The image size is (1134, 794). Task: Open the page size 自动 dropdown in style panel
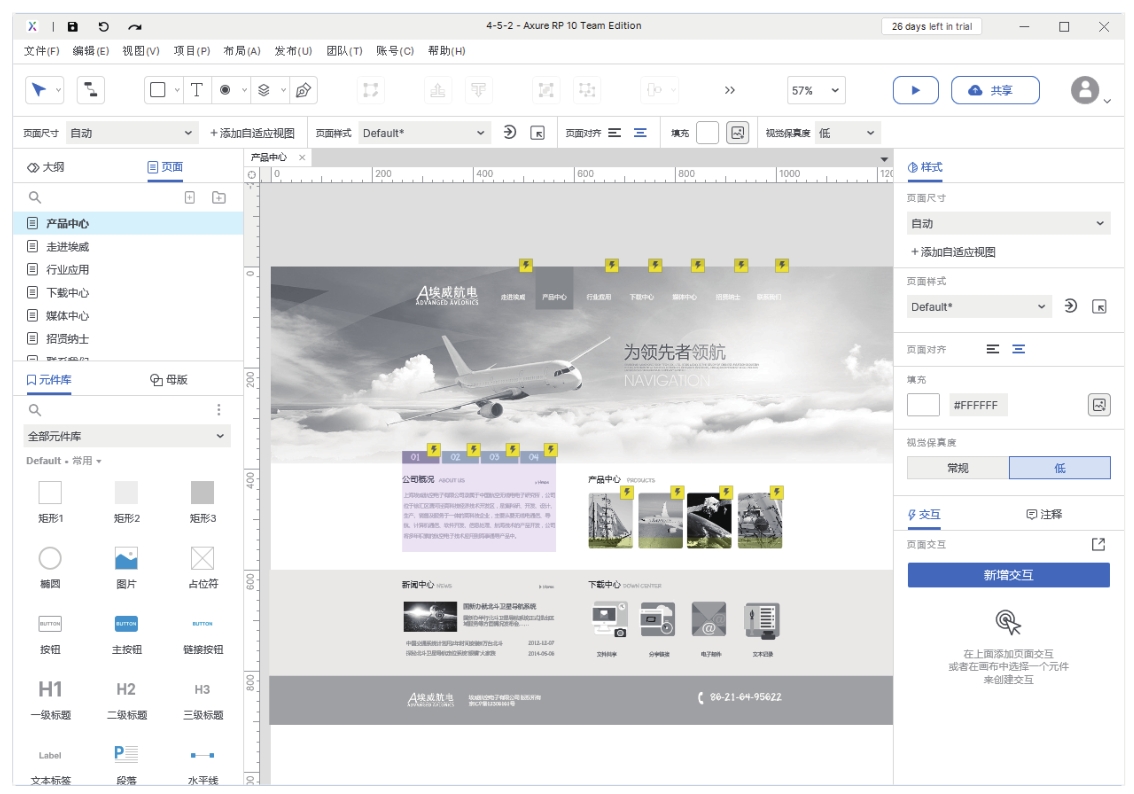pyautogui.click(x=1008, y=224)
